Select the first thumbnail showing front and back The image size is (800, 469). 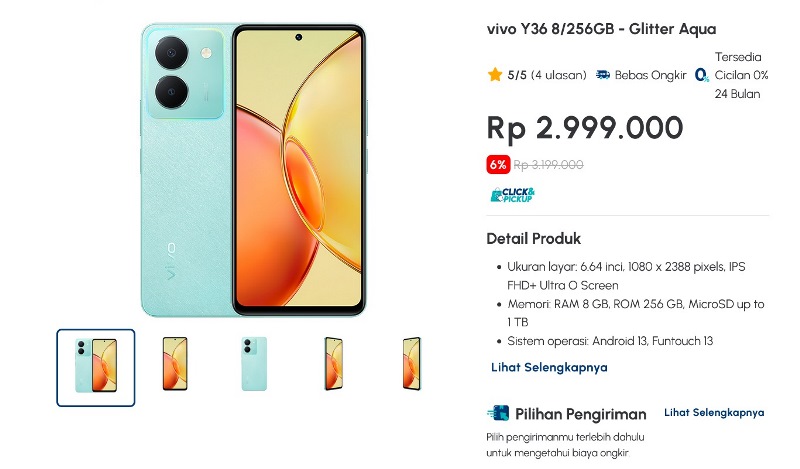pyautogui.click(x=96, y=367)
